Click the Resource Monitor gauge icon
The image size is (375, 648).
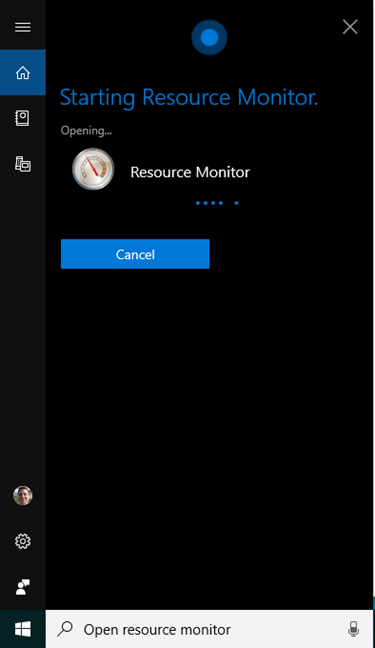[93, 169]
